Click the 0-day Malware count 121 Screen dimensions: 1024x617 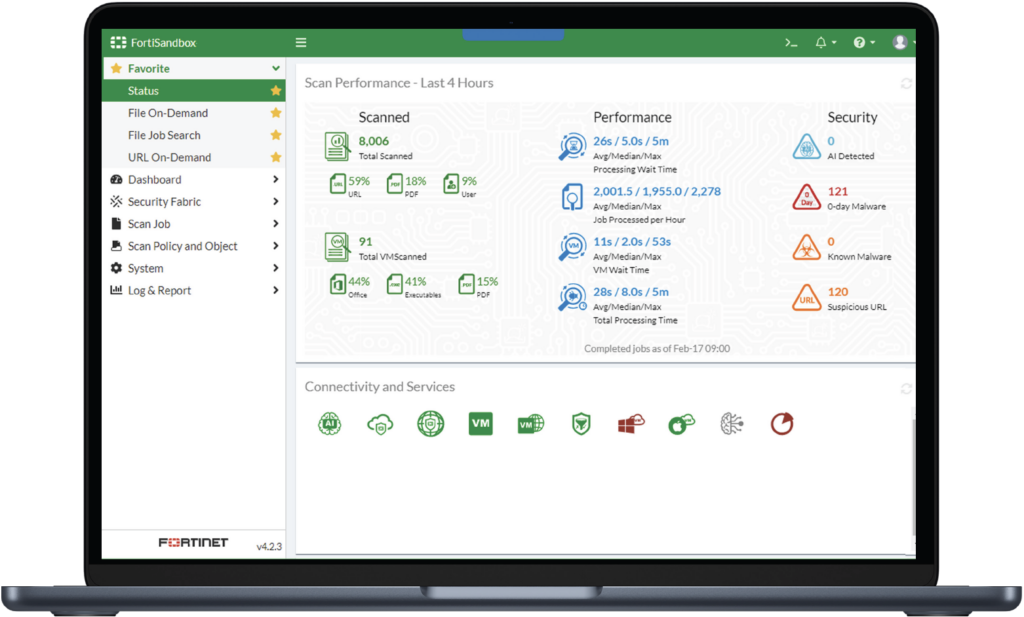click(837, 191)
